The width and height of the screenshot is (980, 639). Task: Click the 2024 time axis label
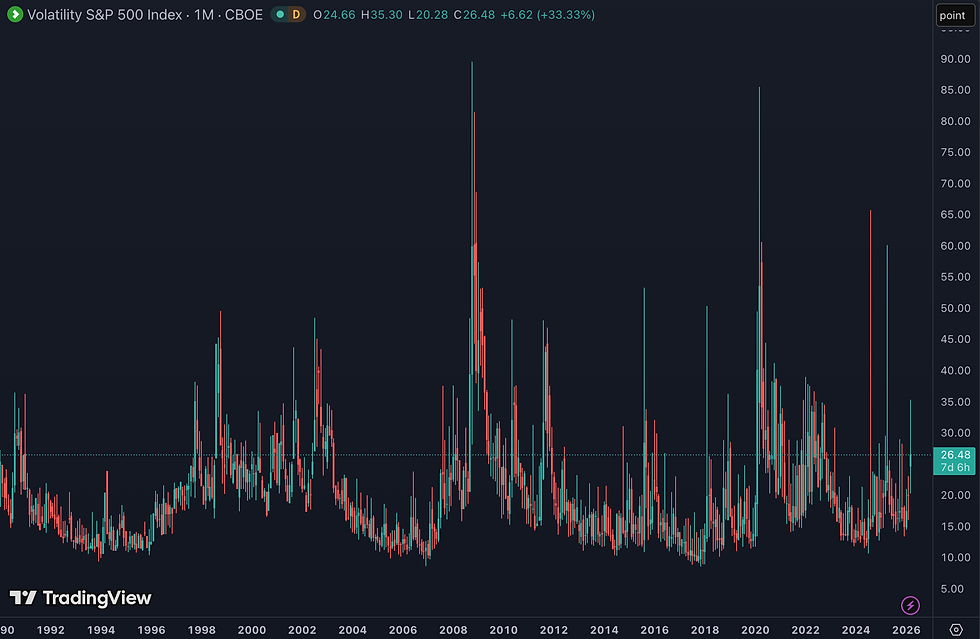856,630
